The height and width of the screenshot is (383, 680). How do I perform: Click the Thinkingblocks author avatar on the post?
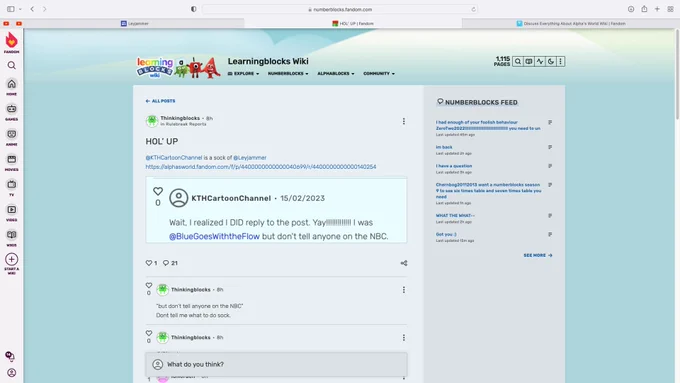click(152, 121)
